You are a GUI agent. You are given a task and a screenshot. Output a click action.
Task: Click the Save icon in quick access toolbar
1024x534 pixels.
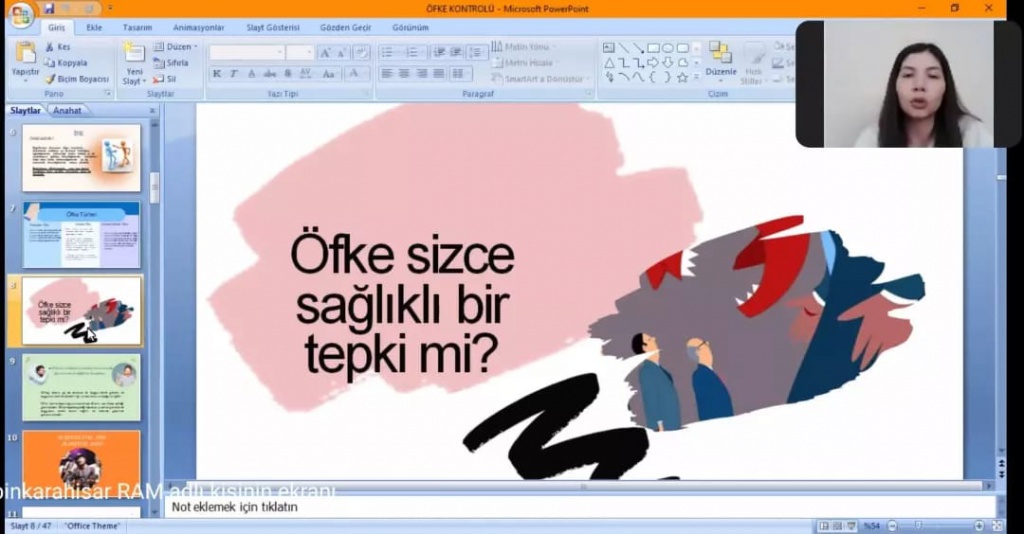[x=49, y=8]
